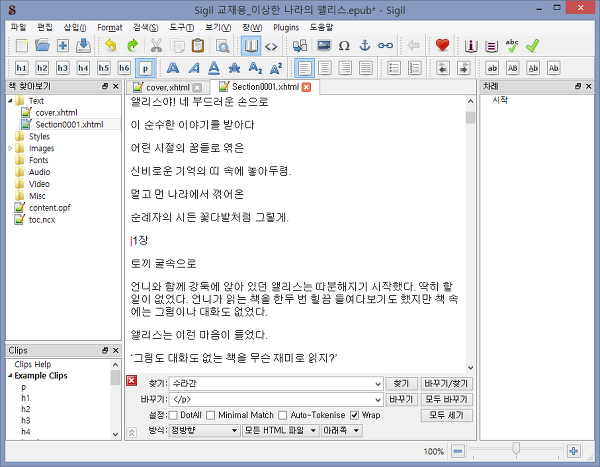
Task: Collapse the Text folder in Book Browser
Action: tap(10, 101)
